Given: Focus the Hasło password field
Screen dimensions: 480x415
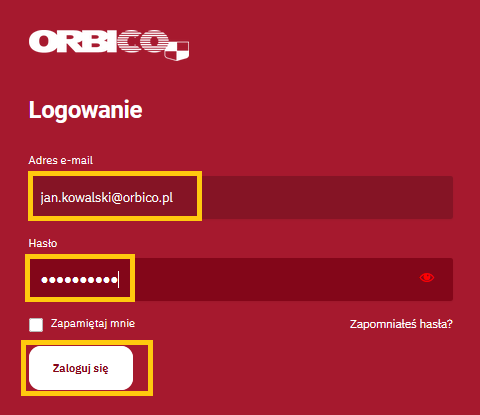Looking at the screenshot, I should tap(241, 279).
